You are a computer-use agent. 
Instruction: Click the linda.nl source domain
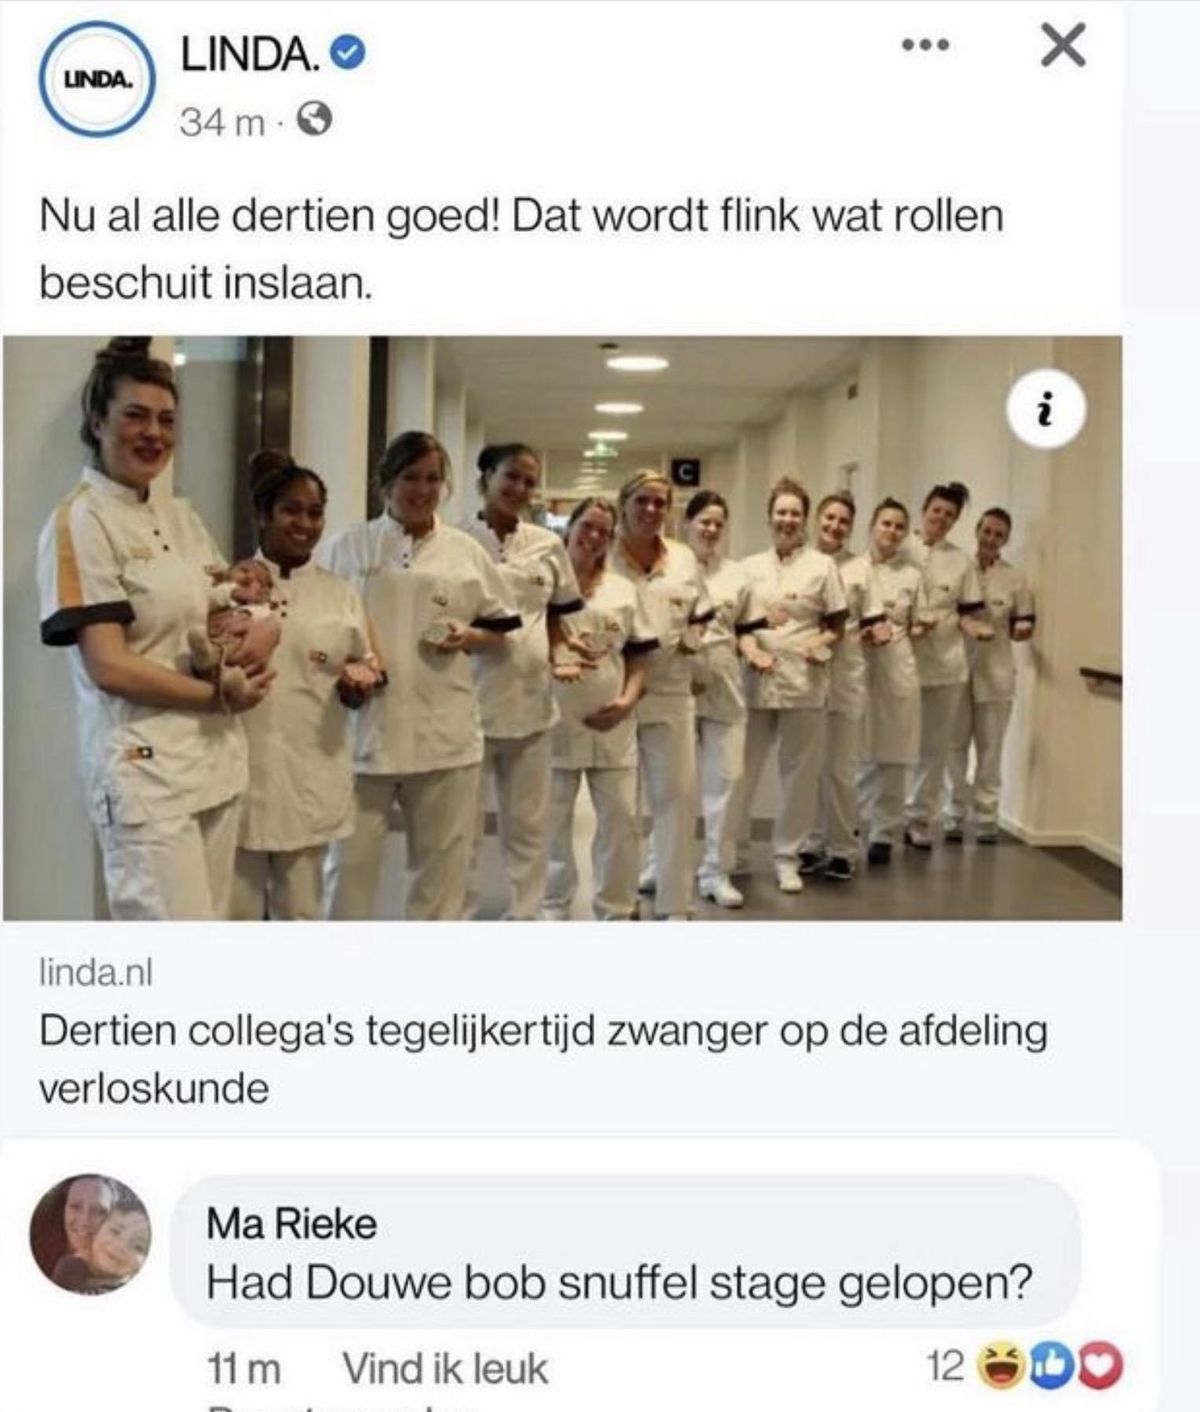(x=96, y=972)
